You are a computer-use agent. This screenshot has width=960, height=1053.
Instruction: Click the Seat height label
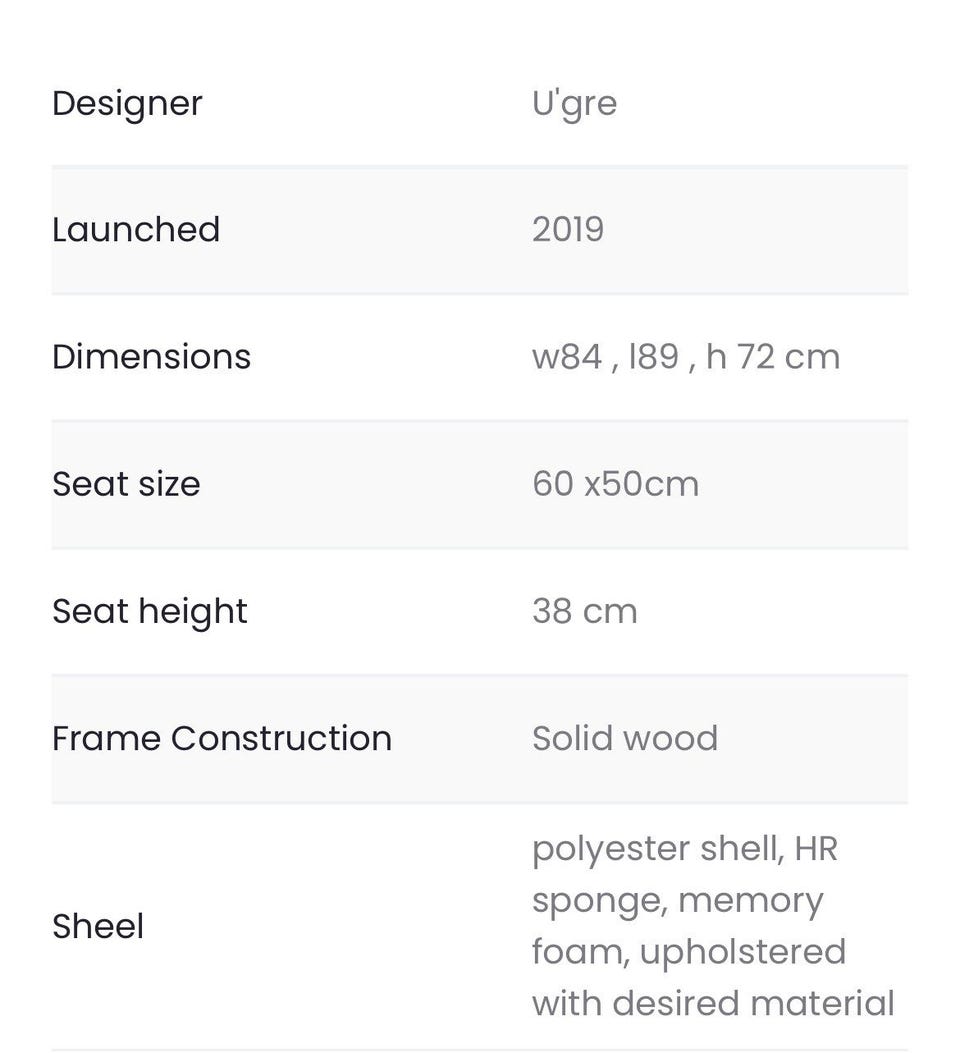click(149, 611)
